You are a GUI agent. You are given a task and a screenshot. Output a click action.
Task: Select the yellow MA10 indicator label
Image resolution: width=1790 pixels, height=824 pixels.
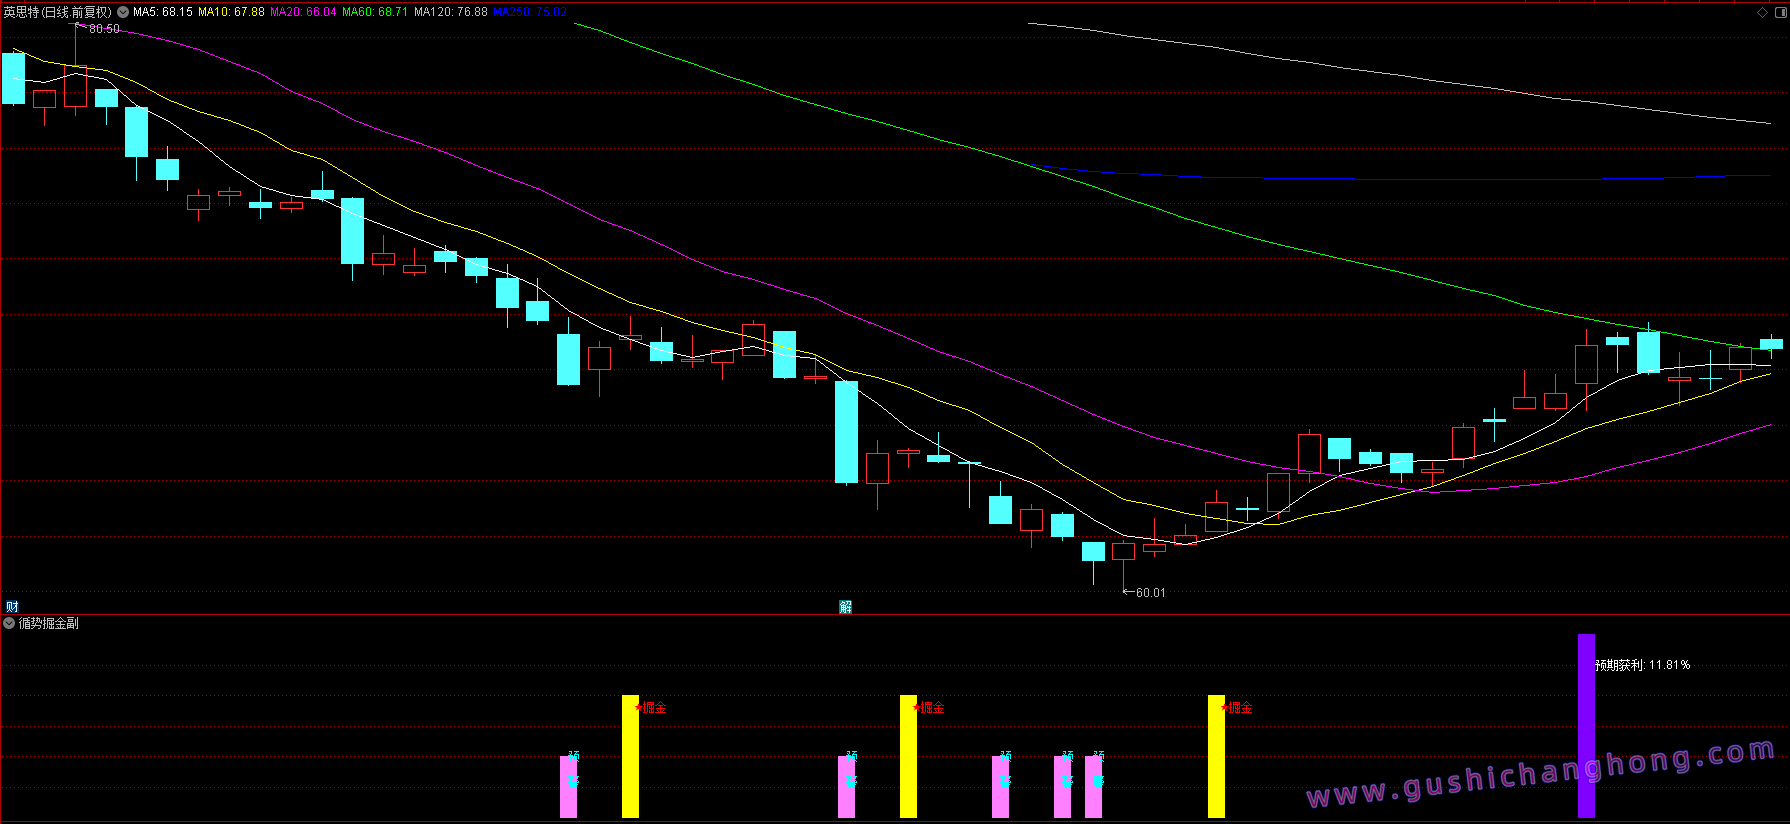tap(231, 12)
